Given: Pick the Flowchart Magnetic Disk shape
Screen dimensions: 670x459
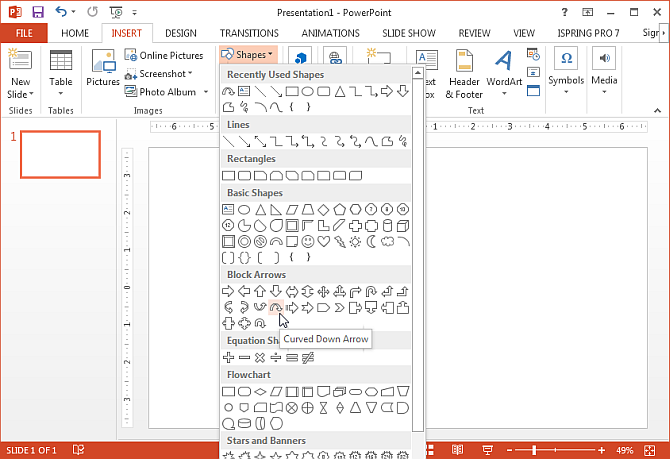Looking at the screenshot, I should coord(244,424).
